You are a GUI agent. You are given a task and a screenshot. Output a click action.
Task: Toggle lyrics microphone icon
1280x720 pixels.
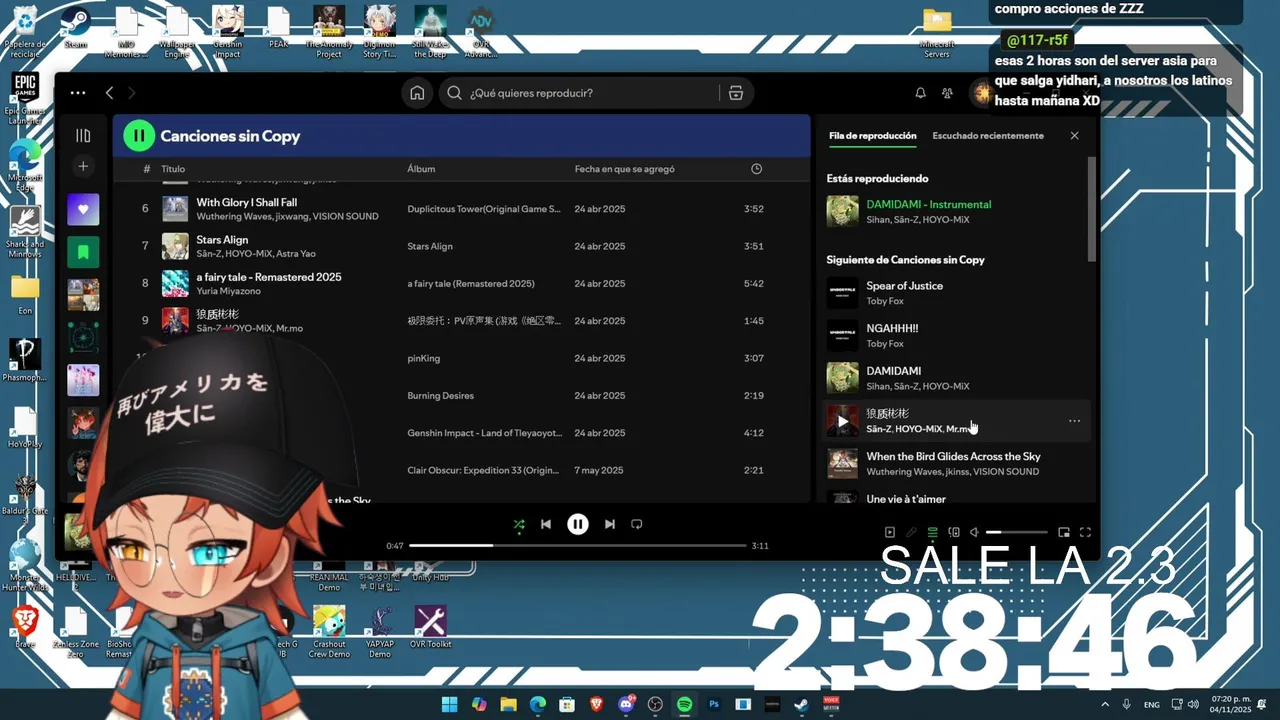pos(911,533)
